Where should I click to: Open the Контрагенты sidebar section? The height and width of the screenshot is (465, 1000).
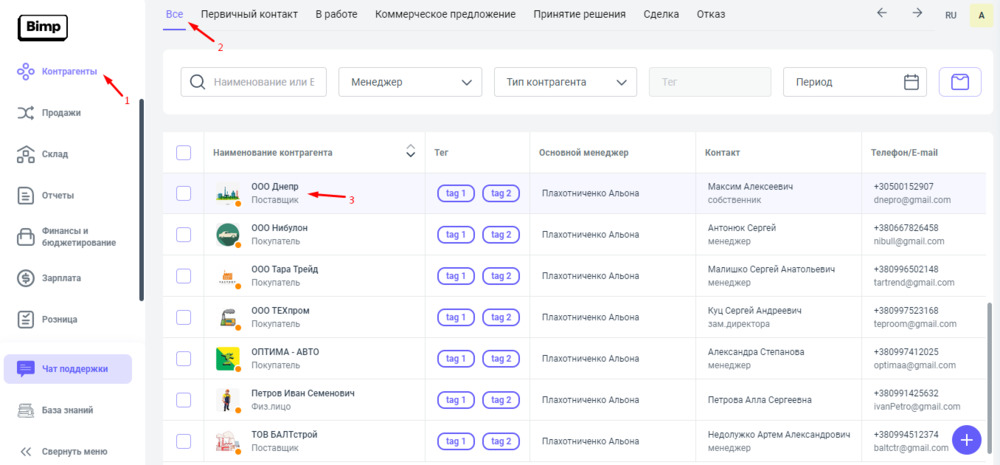point(68,72)
